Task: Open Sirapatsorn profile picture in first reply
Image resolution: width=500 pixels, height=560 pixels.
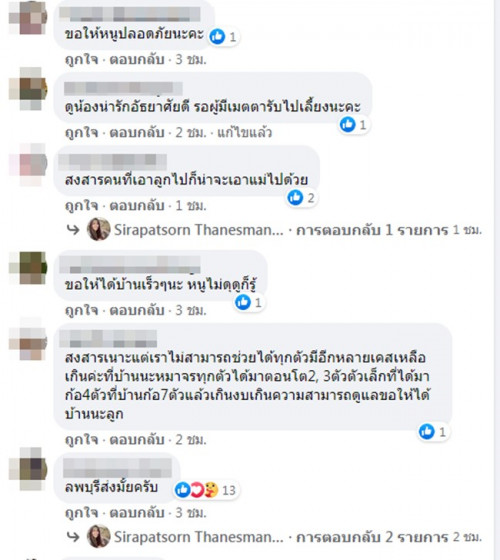Action: tap(99, 229)
